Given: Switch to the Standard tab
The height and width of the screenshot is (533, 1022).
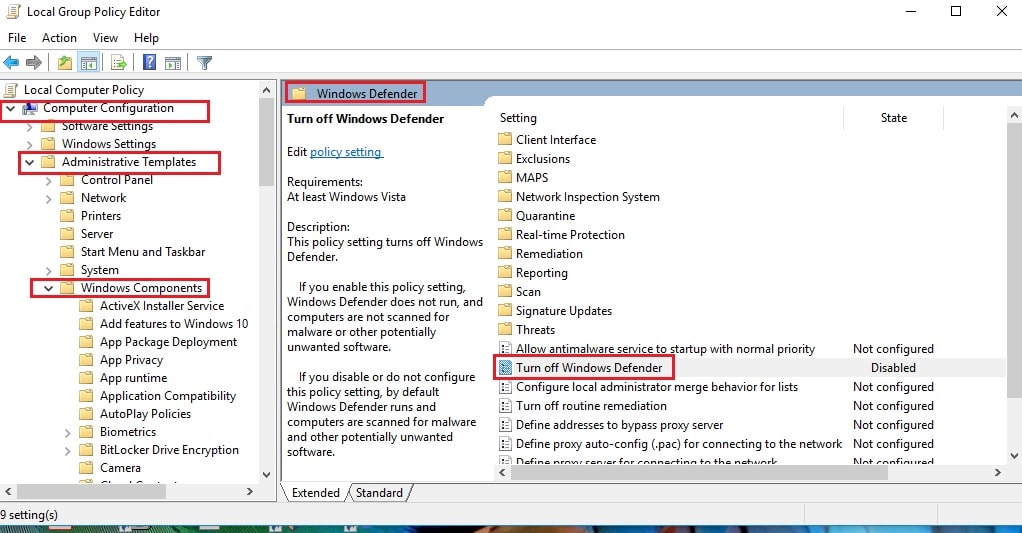Looking at the screenshot, I should (x=379, y=492).
